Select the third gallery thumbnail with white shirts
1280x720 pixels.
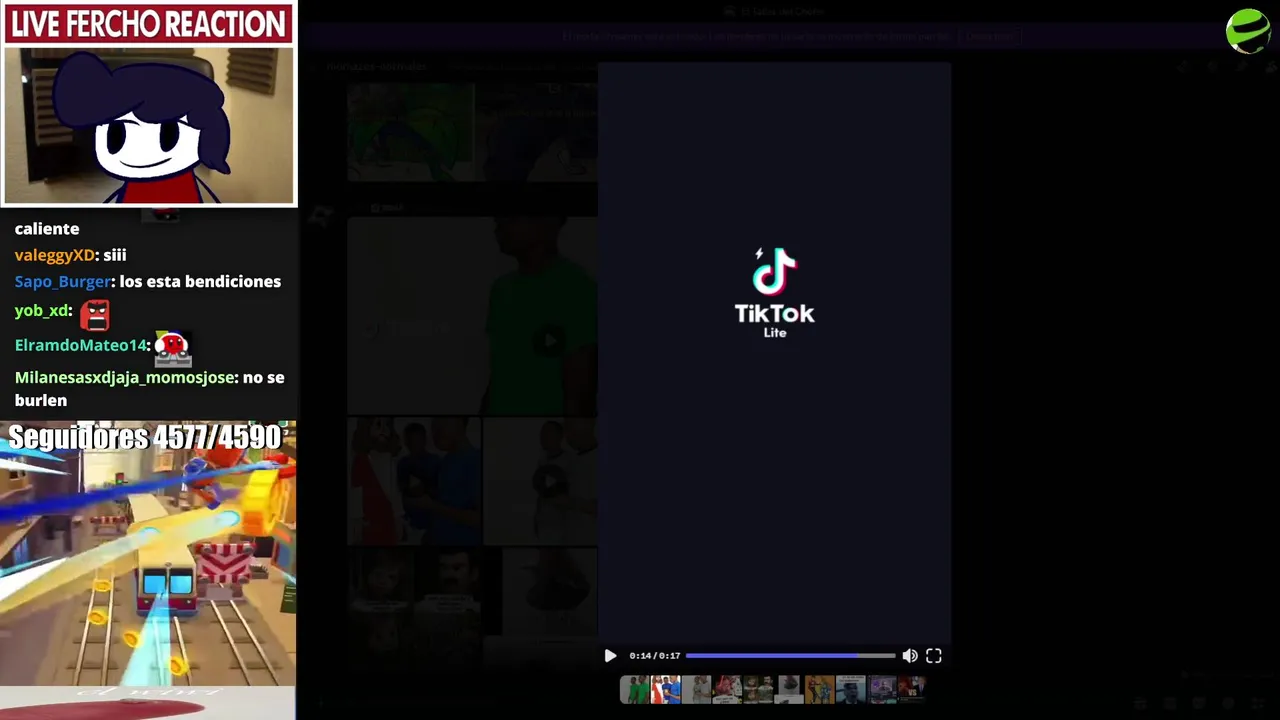tap(696, 689)
